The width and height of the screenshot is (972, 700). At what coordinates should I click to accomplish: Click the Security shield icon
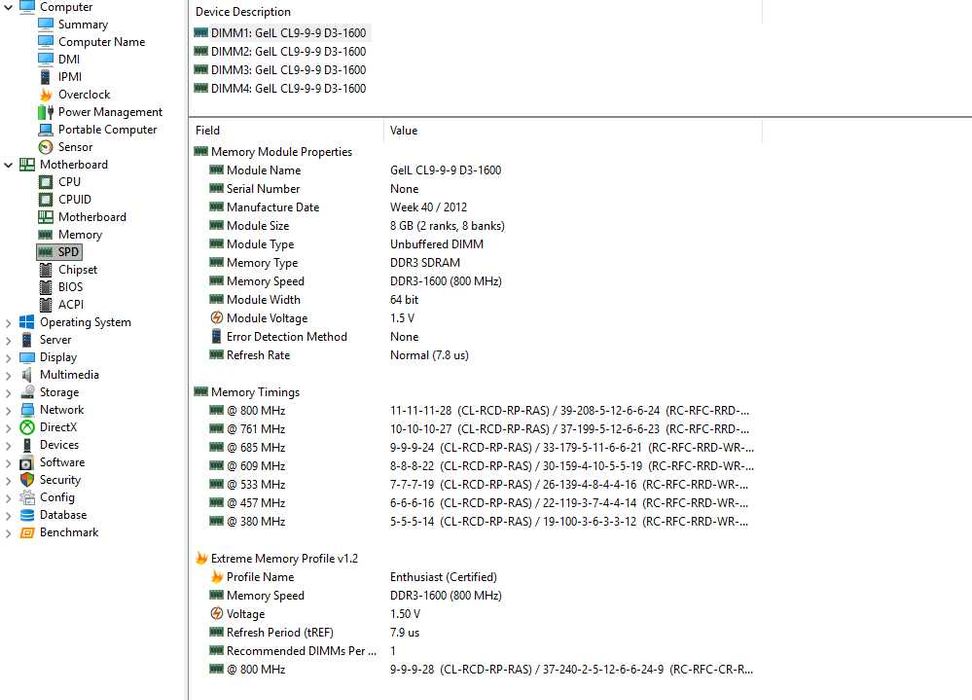[x=27, y=480]
